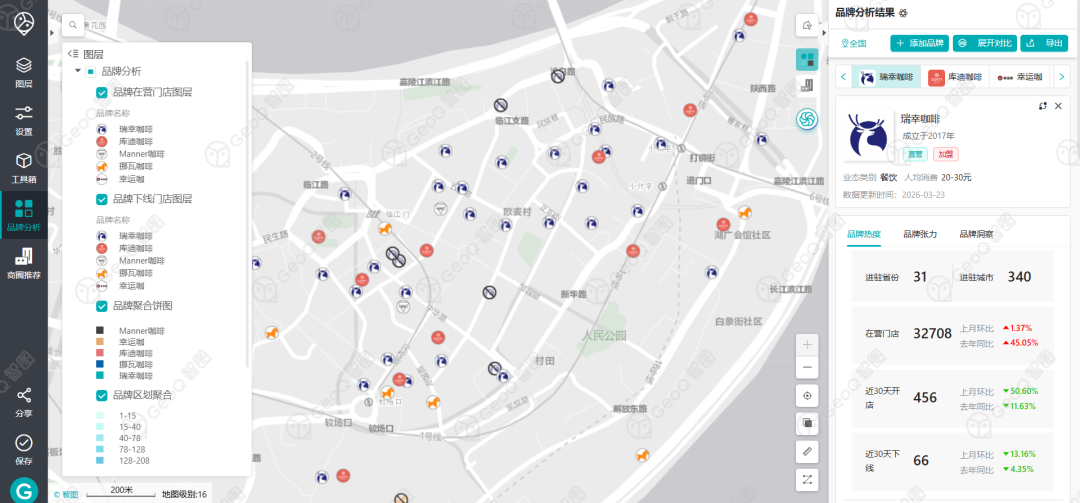Select 品牌分析 brand analysis in sidebar
The image size is (1080, 503).
(24, 215)
